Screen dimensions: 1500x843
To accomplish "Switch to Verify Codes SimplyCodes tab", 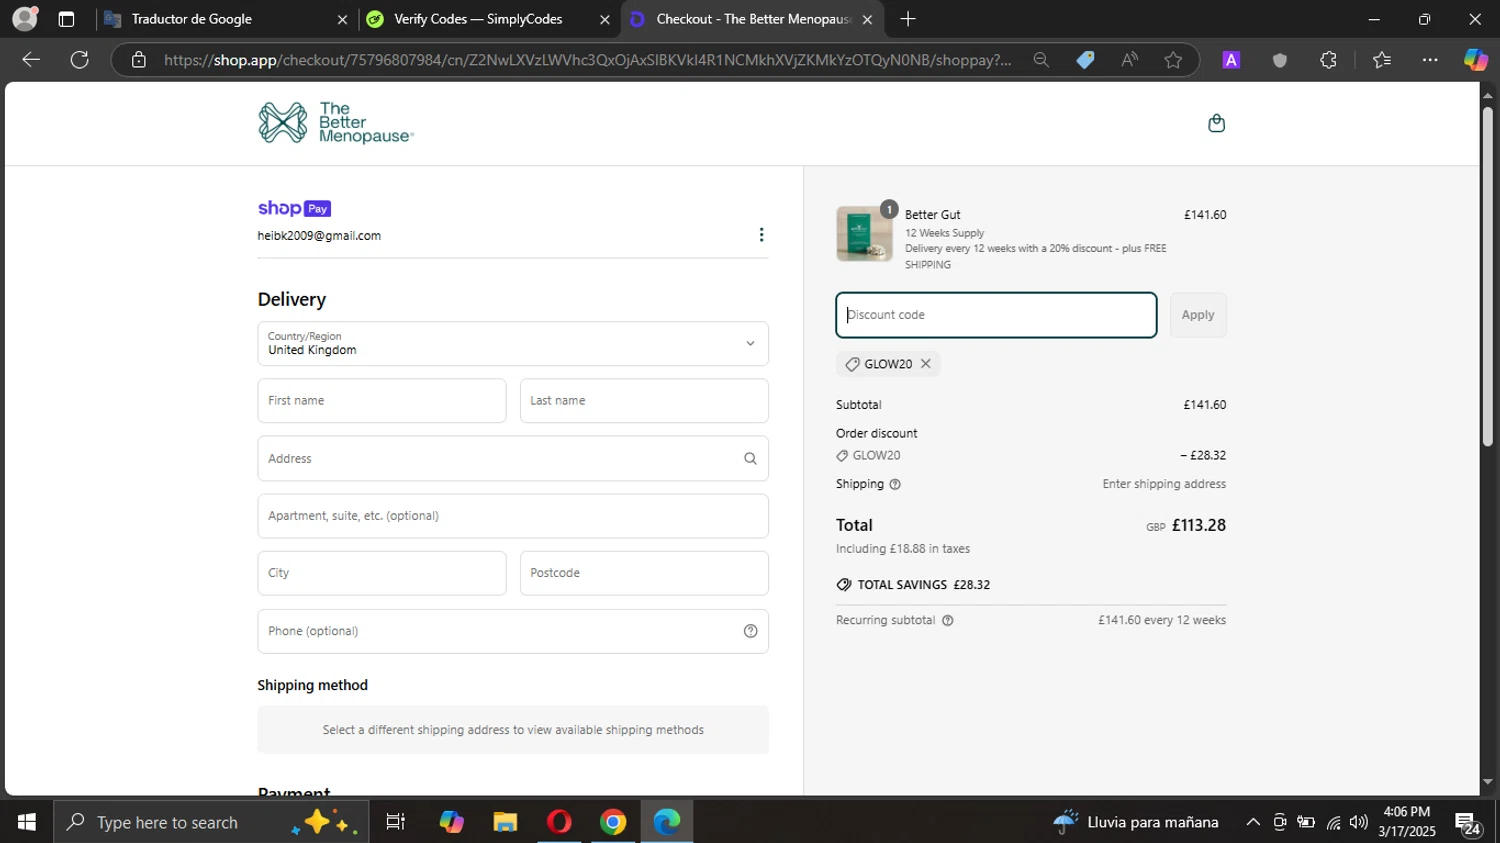I will point(488,19).
